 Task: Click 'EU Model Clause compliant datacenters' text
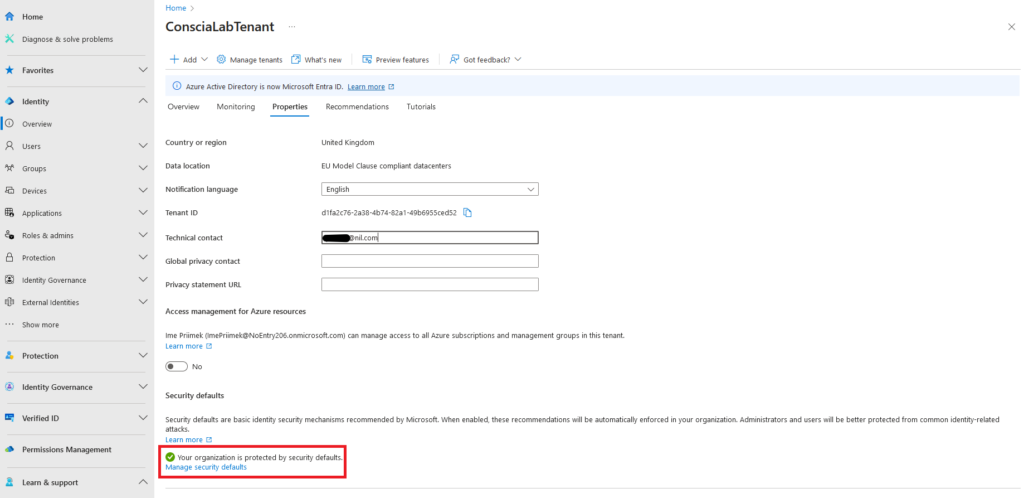(x=387, y=166)
